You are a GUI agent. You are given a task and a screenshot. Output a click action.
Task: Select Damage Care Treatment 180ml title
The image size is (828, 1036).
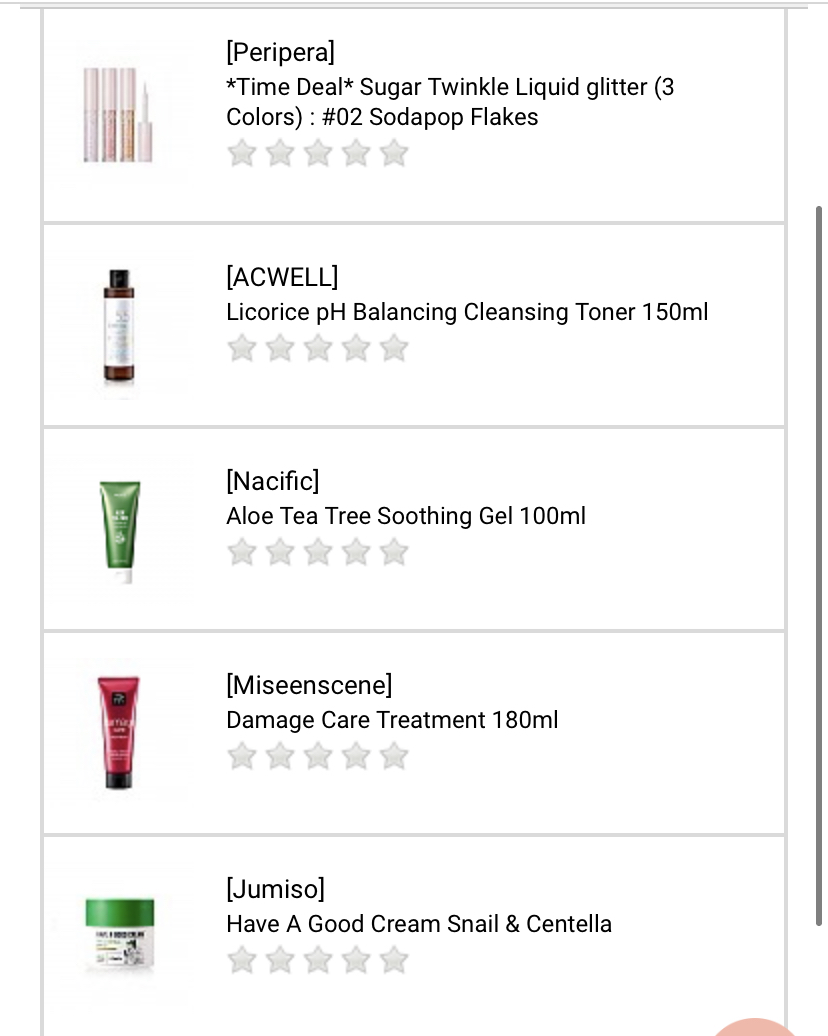coord(392,720)
